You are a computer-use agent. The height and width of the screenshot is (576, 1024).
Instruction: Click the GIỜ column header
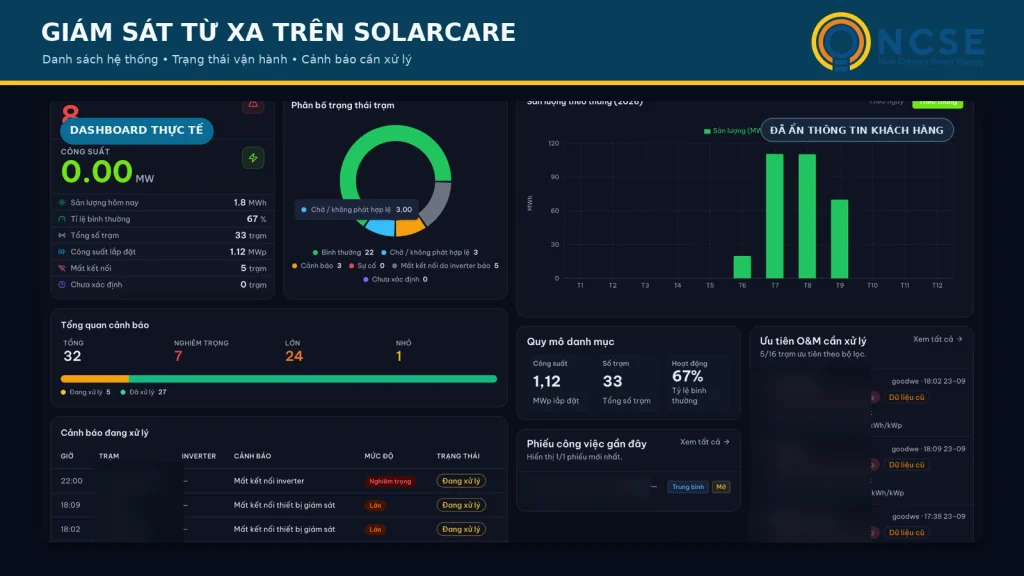(67, 456)
